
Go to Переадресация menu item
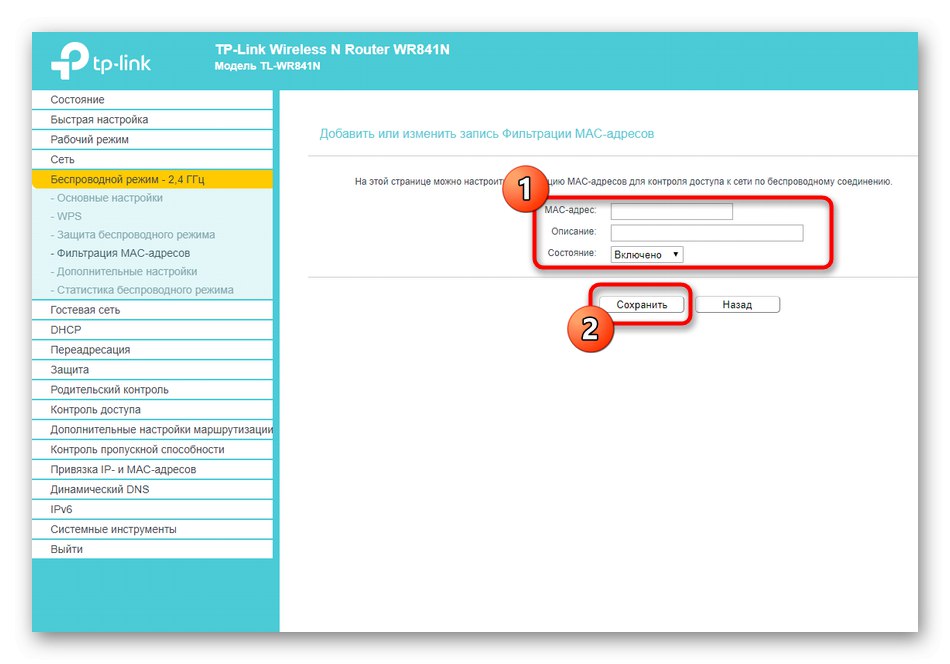click(152, 350)
